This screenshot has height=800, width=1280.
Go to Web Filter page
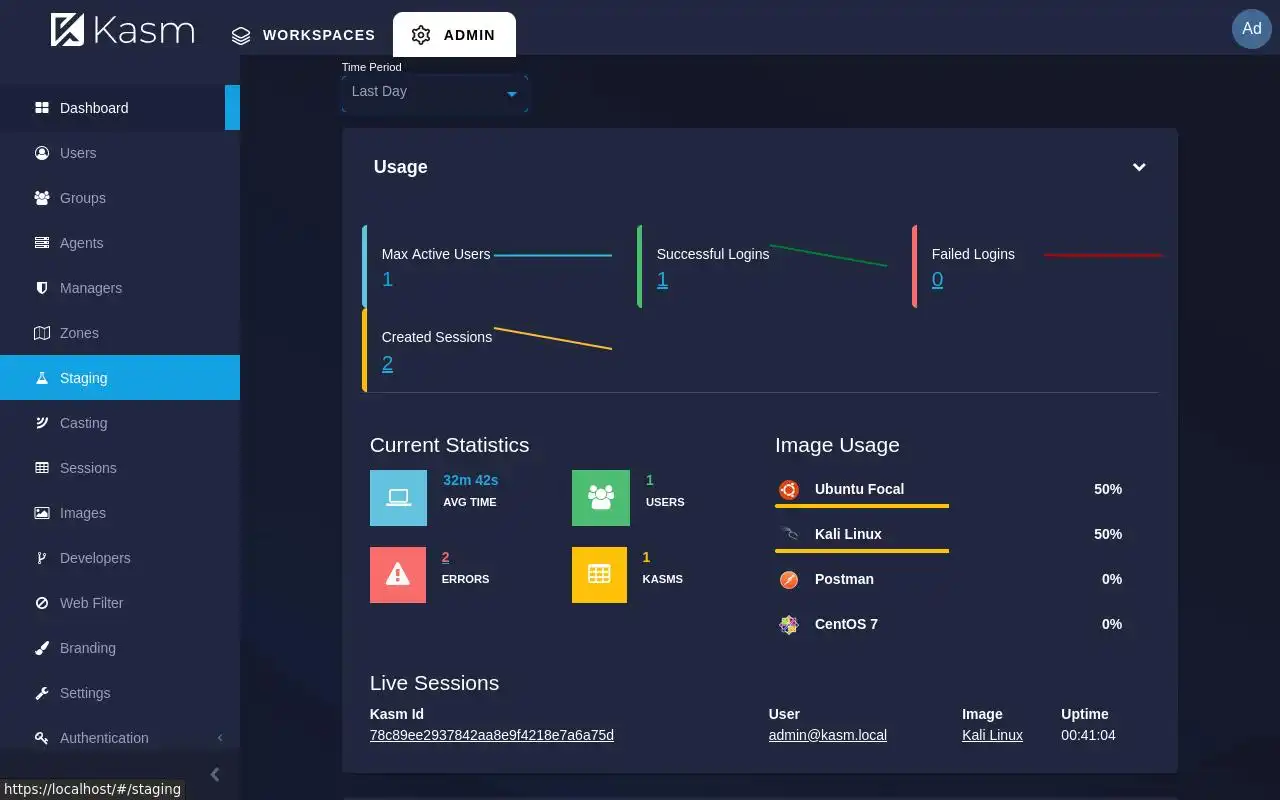(x=120, y=603)
